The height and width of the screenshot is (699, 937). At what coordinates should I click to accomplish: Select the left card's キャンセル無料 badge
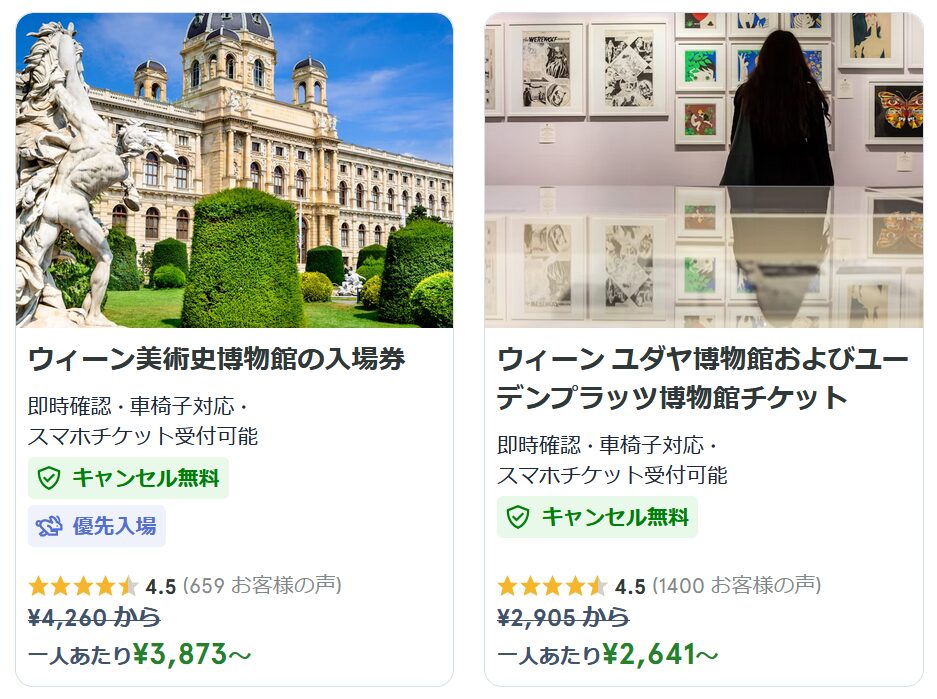pyautogui.click(x=128, y=478)
